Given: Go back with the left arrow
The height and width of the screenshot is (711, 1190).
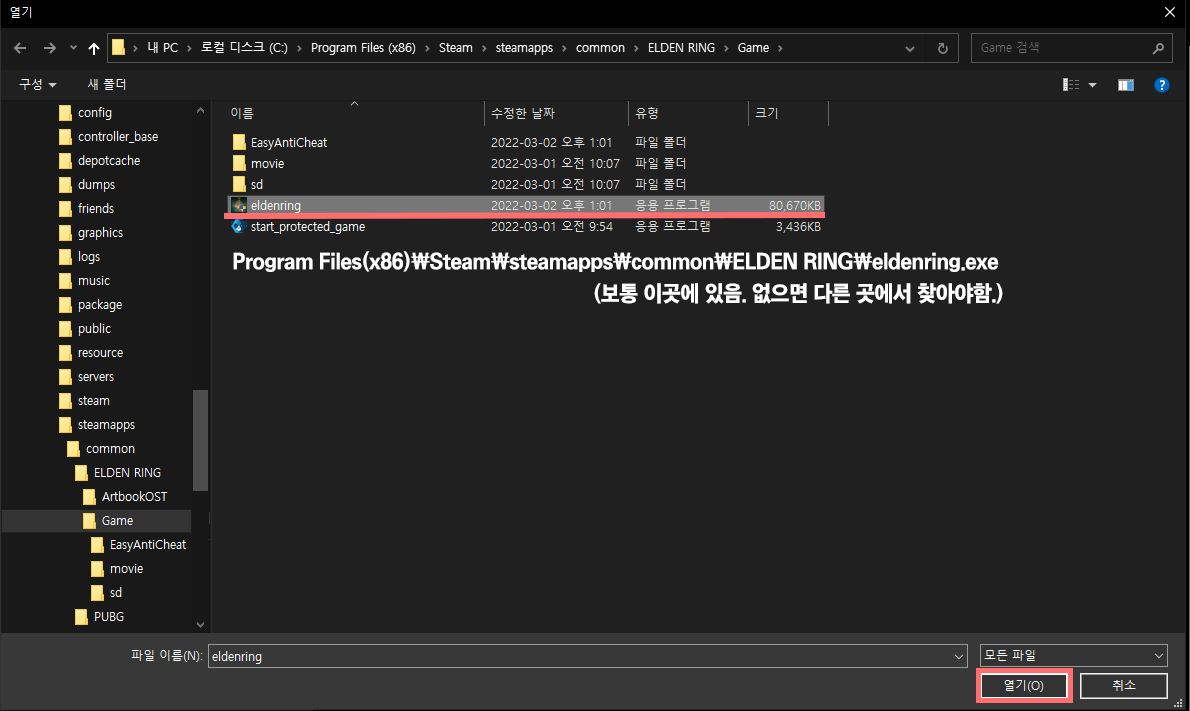Looking at the screenshot, I should 20,48.
